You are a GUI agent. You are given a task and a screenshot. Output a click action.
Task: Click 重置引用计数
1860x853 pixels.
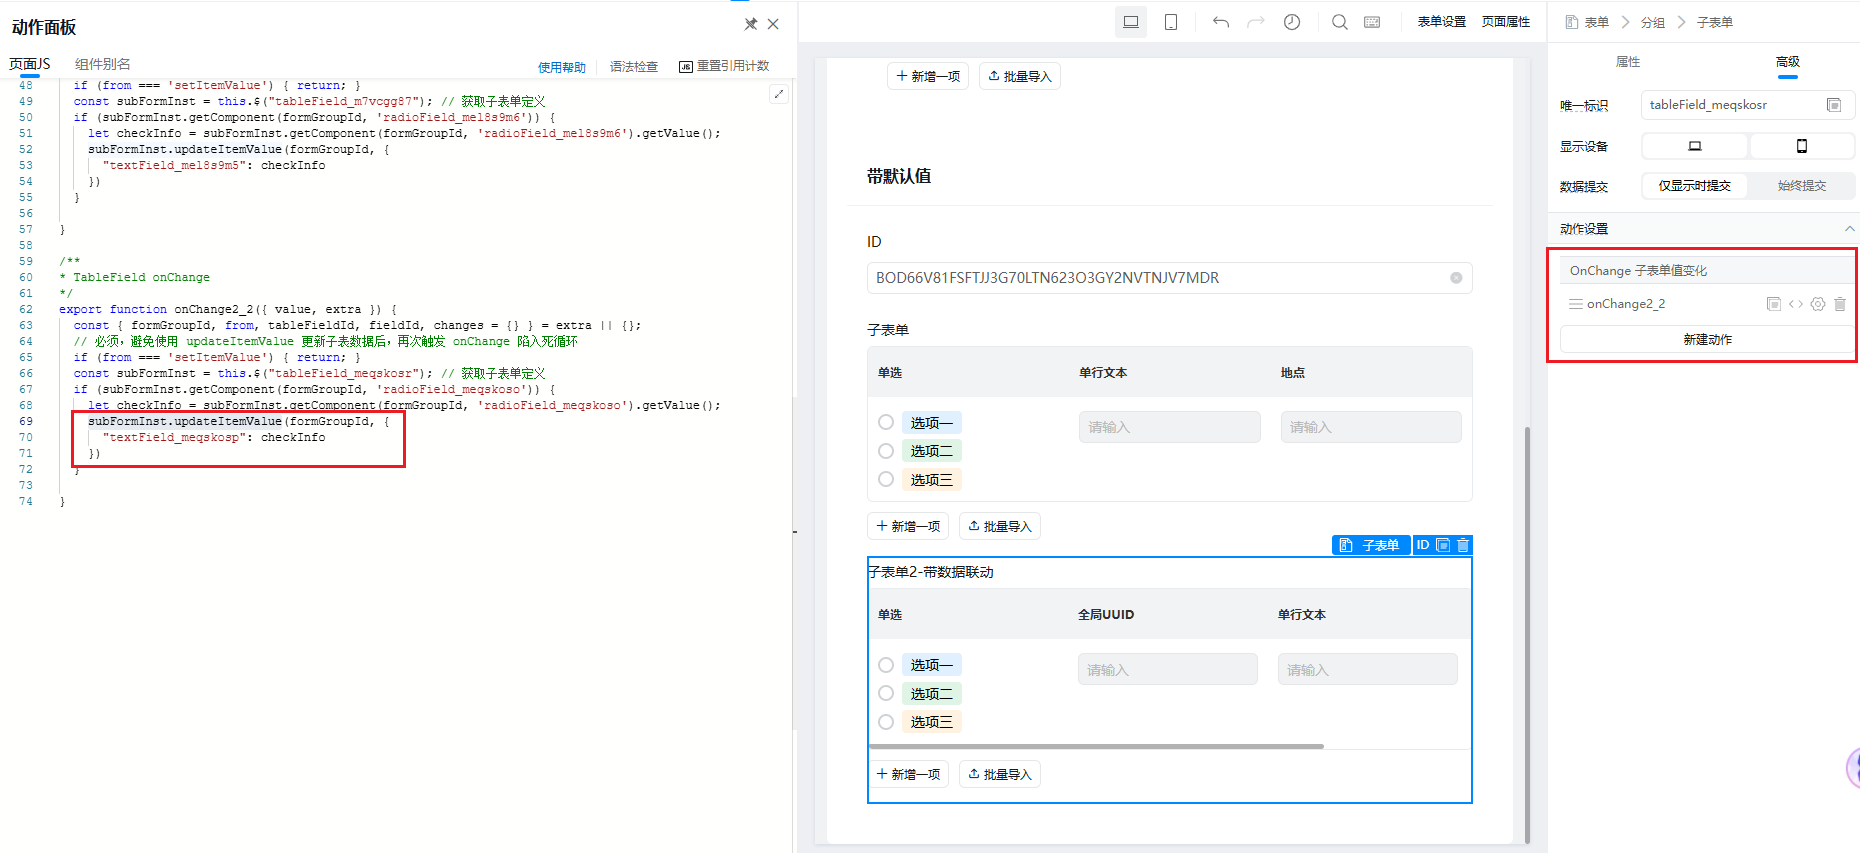pos(725,66)
